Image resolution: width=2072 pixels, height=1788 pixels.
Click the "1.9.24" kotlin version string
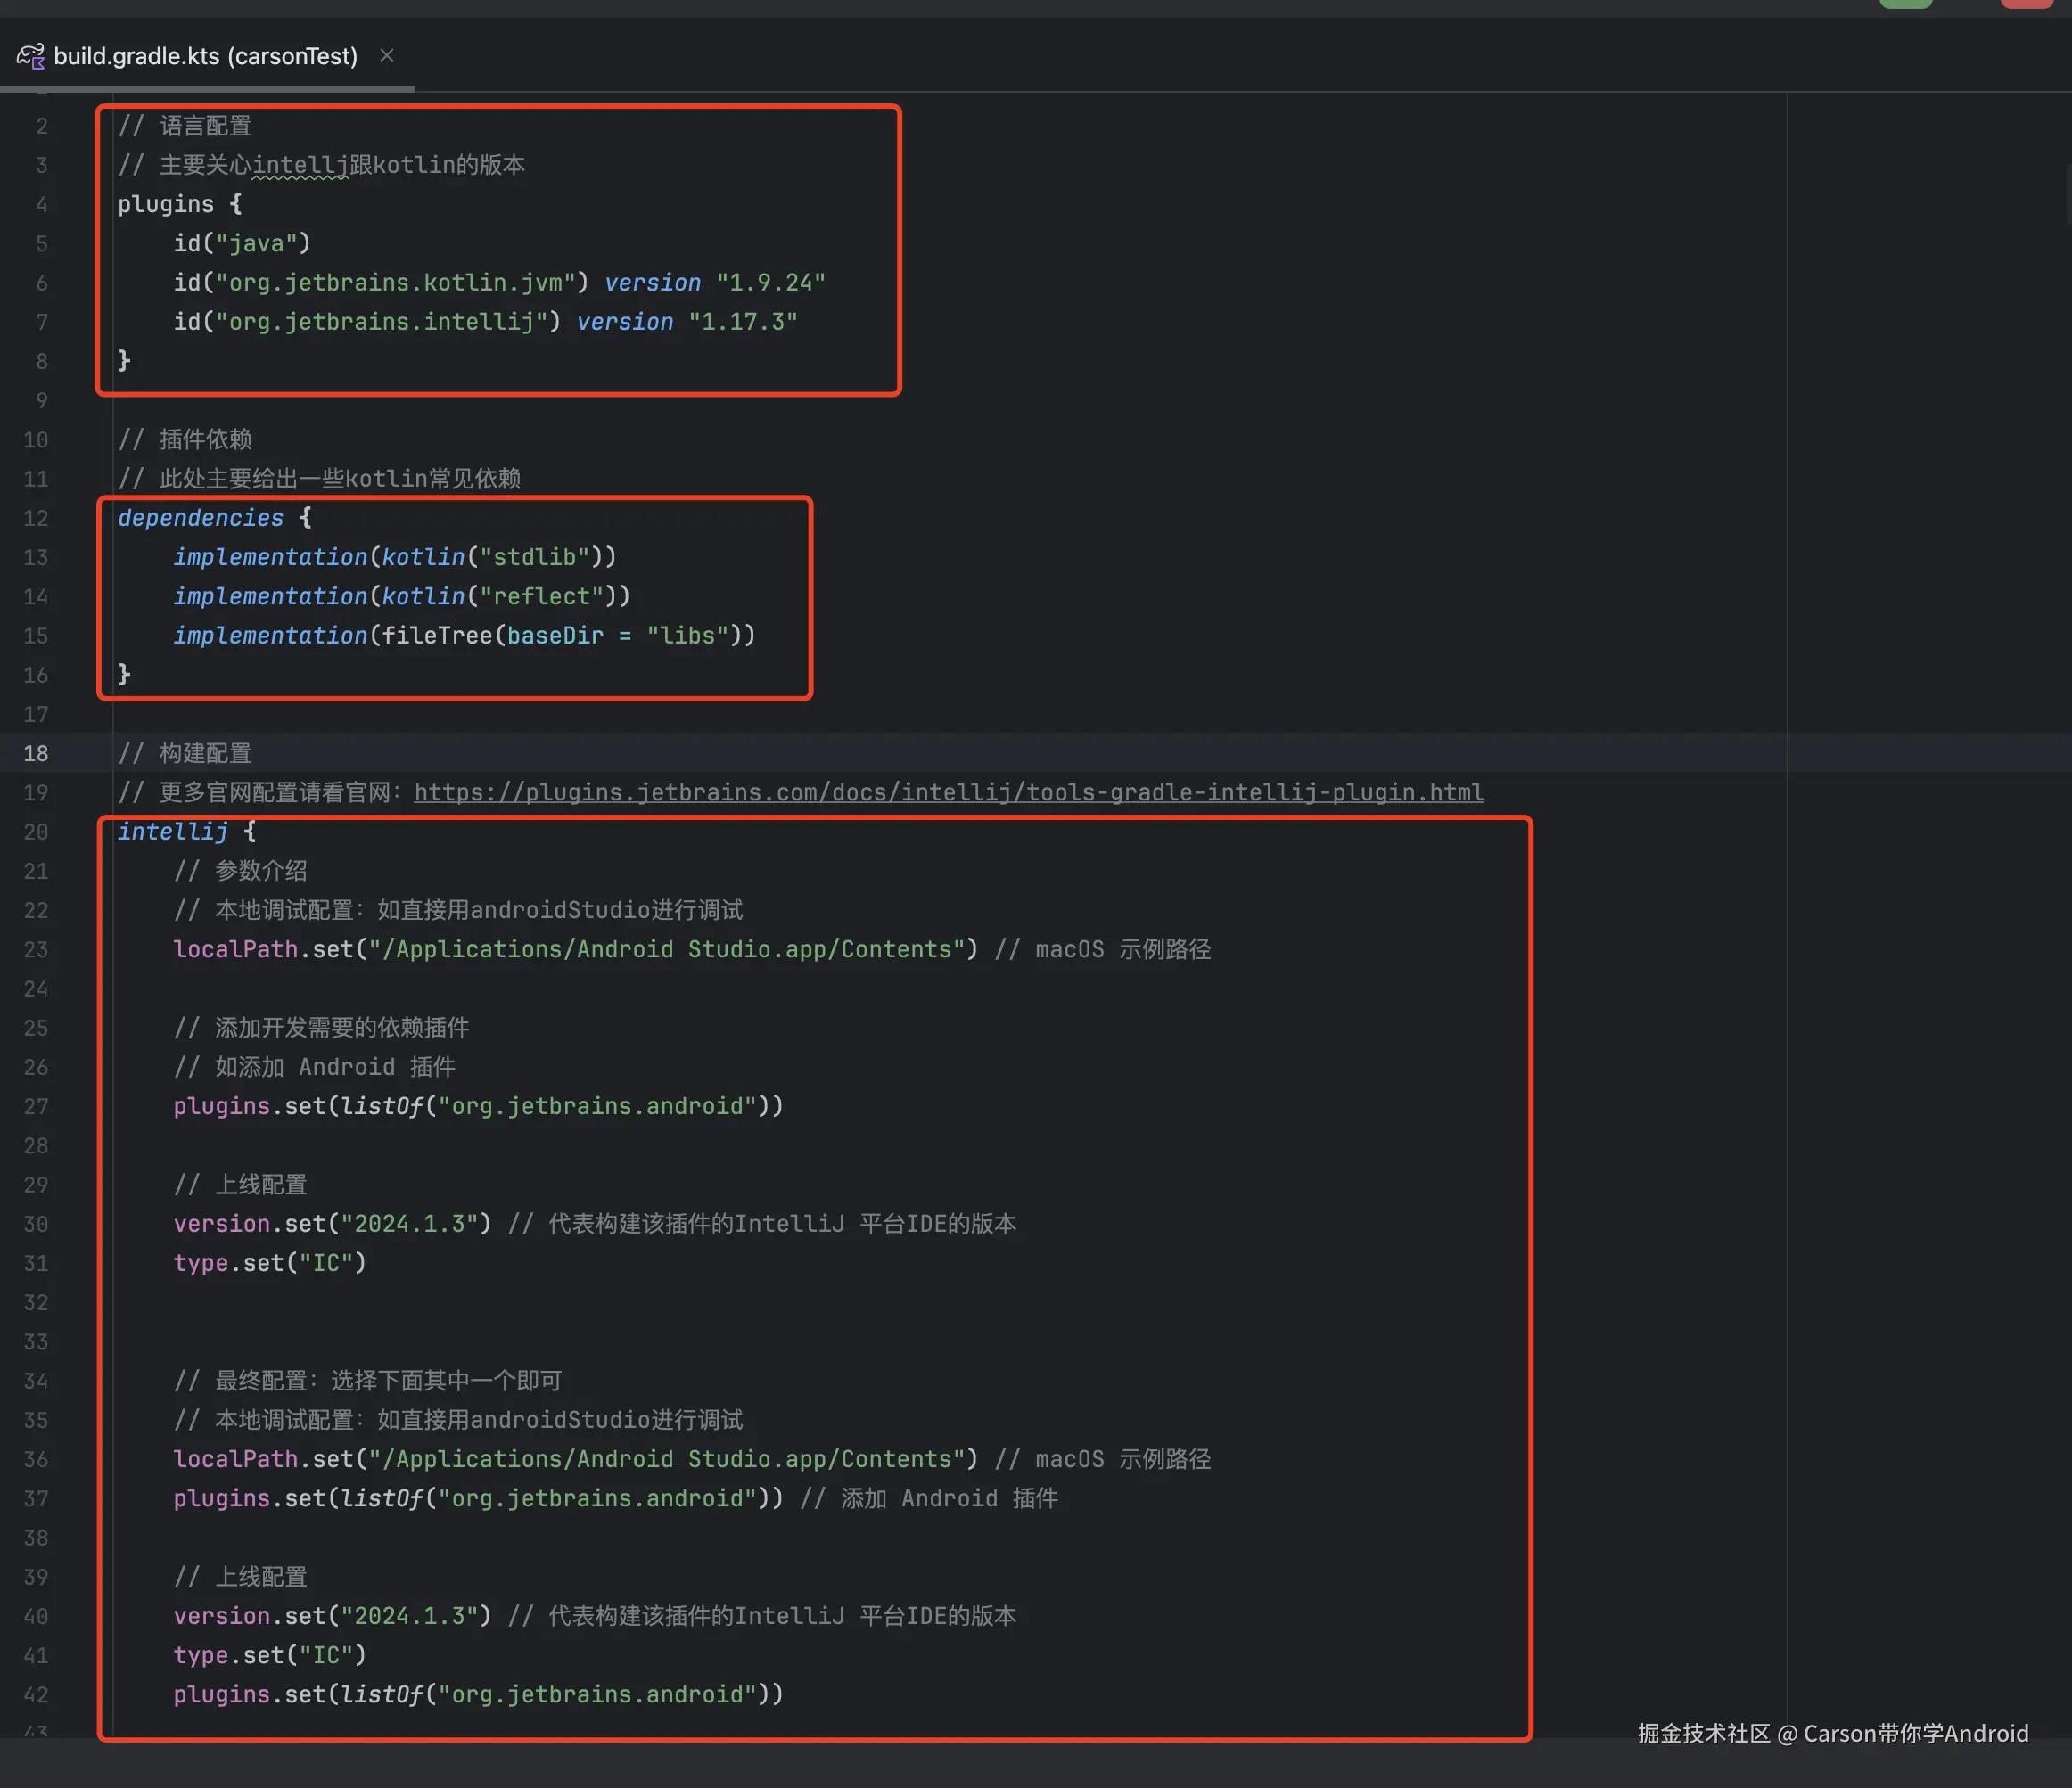[770, 283]
